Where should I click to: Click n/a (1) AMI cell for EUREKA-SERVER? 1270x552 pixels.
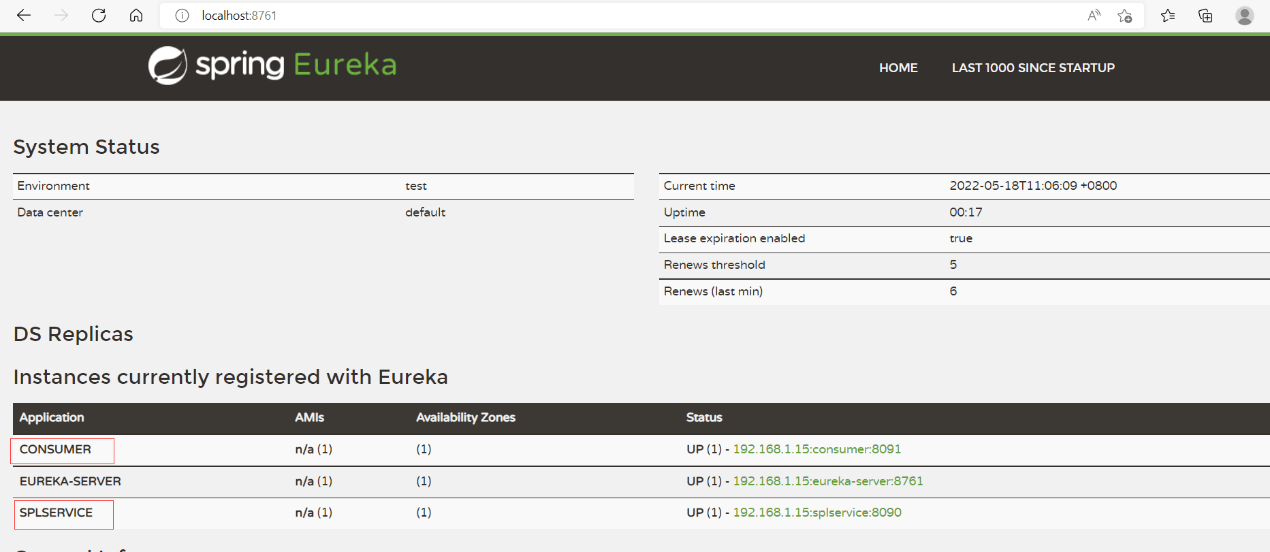[314, 481]
